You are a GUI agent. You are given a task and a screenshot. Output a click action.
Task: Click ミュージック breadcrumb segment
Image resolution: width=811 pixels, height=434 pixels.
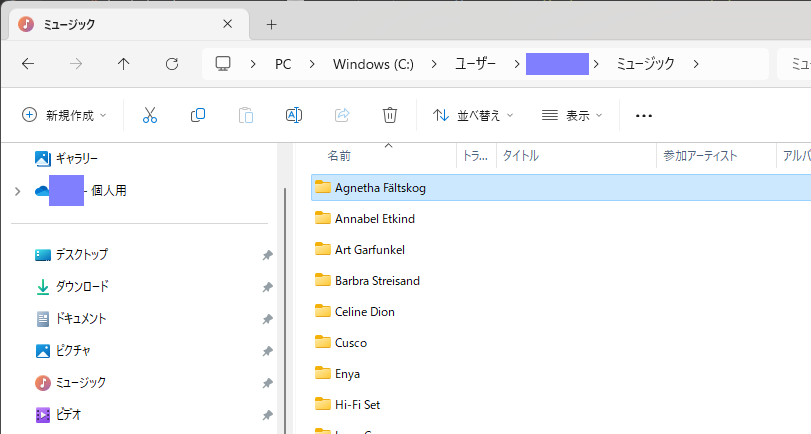pos(645,64)
